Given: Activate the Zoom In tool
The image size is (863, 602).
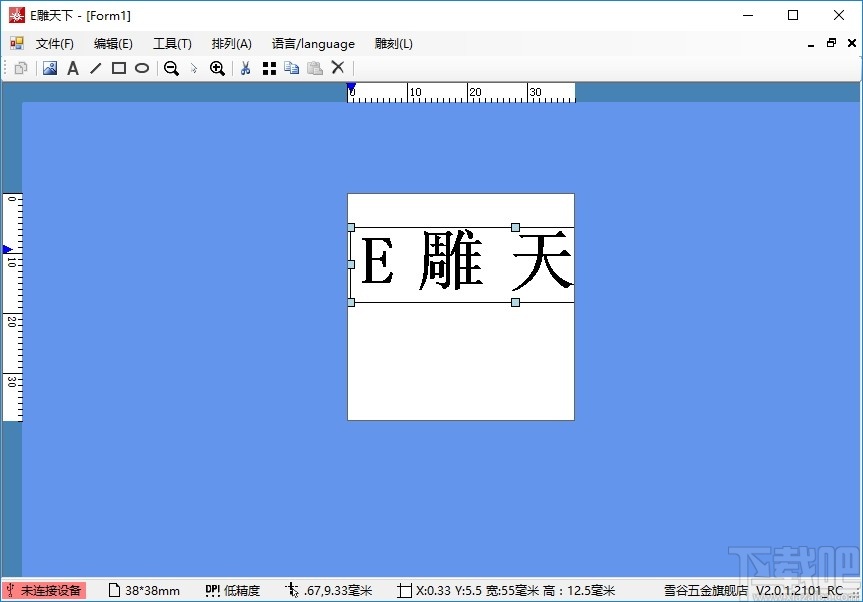Looking at the screenshot, I should pyautogui.click(x=217, y=67).
